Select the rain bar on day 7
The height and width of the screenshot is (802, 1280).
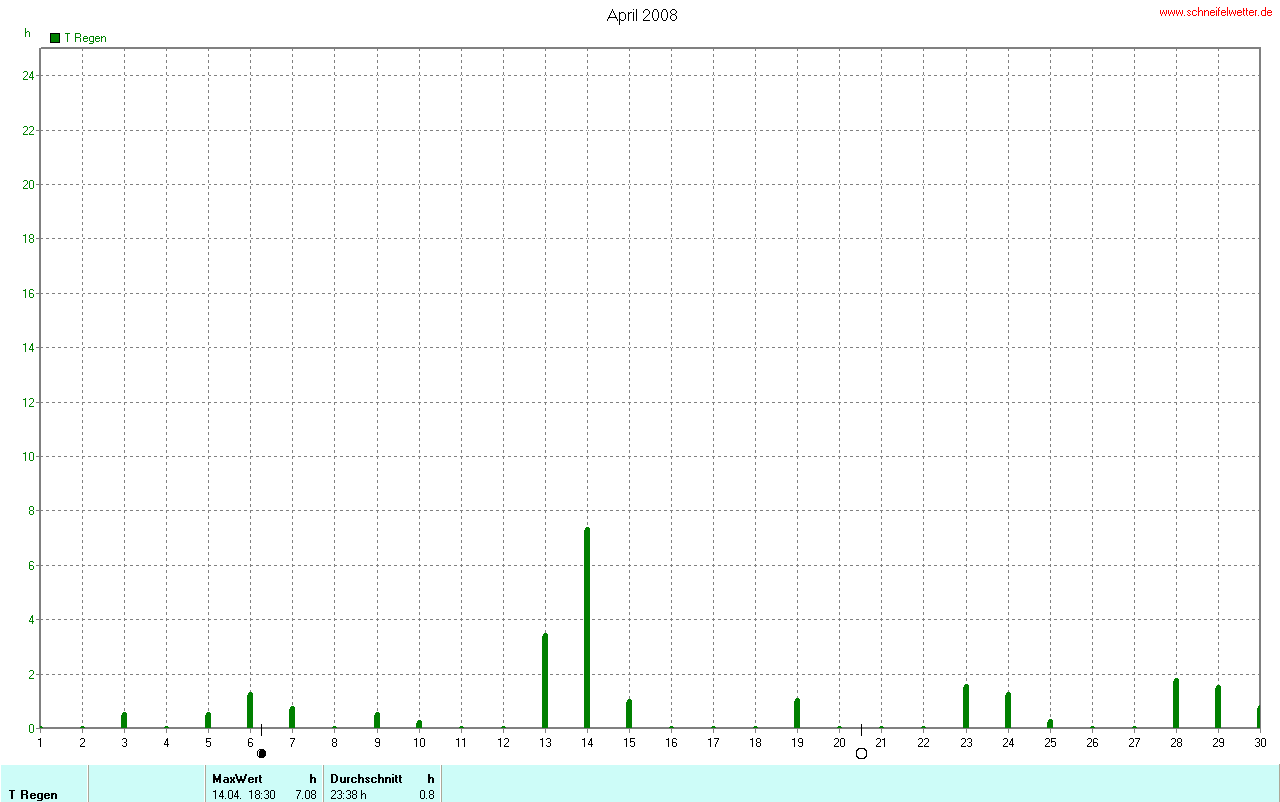click(292, 717)
